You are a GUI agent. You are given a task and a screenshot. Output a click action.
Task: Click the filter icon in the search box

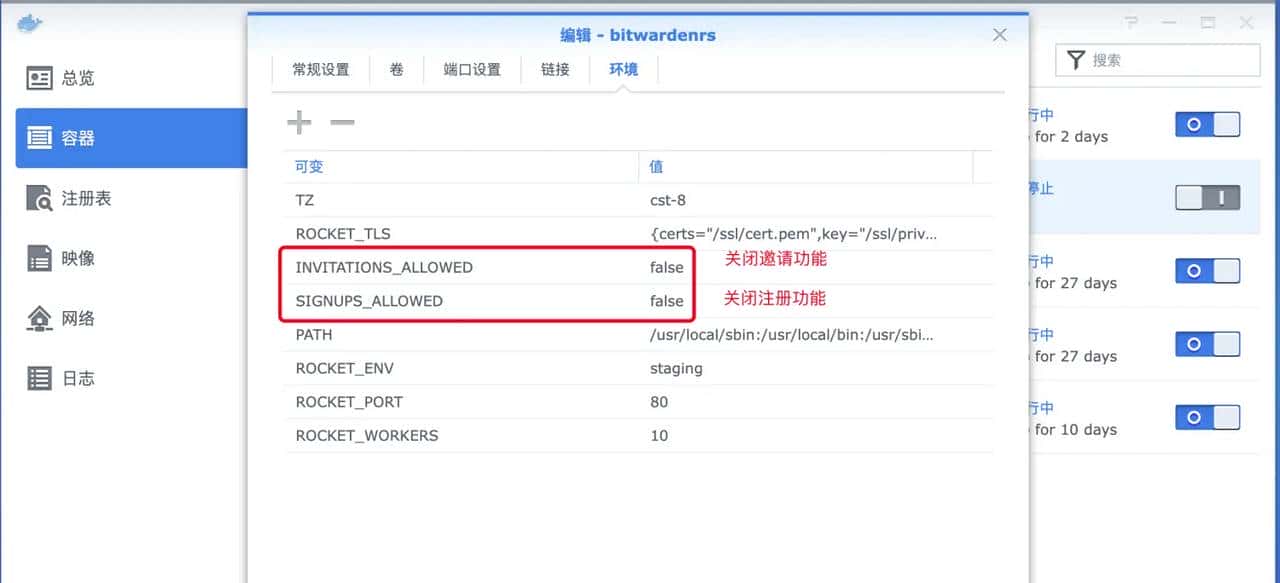1076,60
